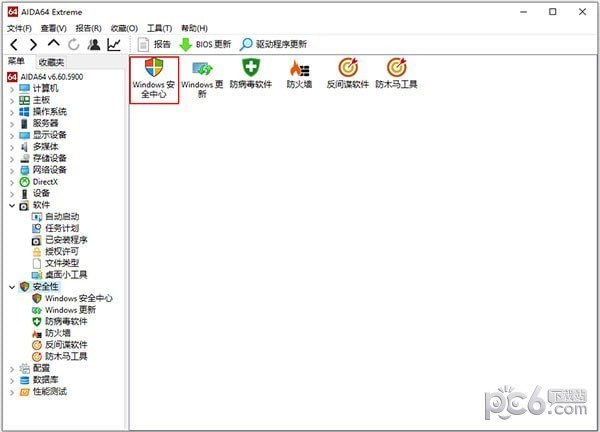Select 主板 in the tree
This screenshot has height=432, width=600.
pyautogui.click(x=34, y=100)
